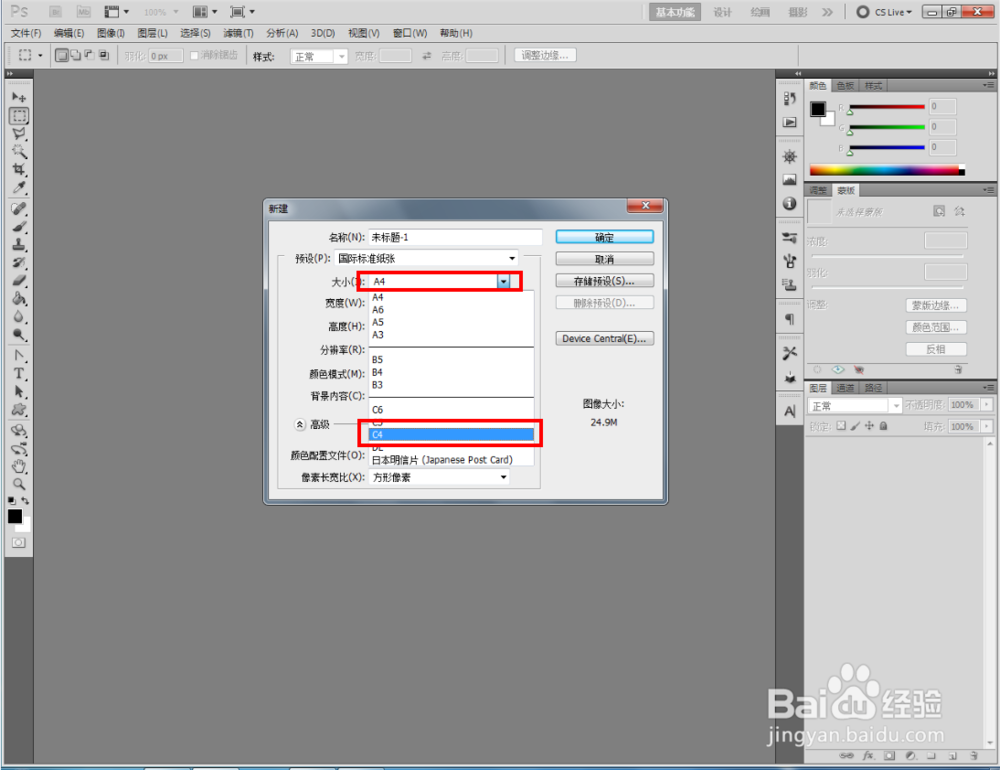
Task: Launch Bridge from the Br icon
Action: [55, 11]
